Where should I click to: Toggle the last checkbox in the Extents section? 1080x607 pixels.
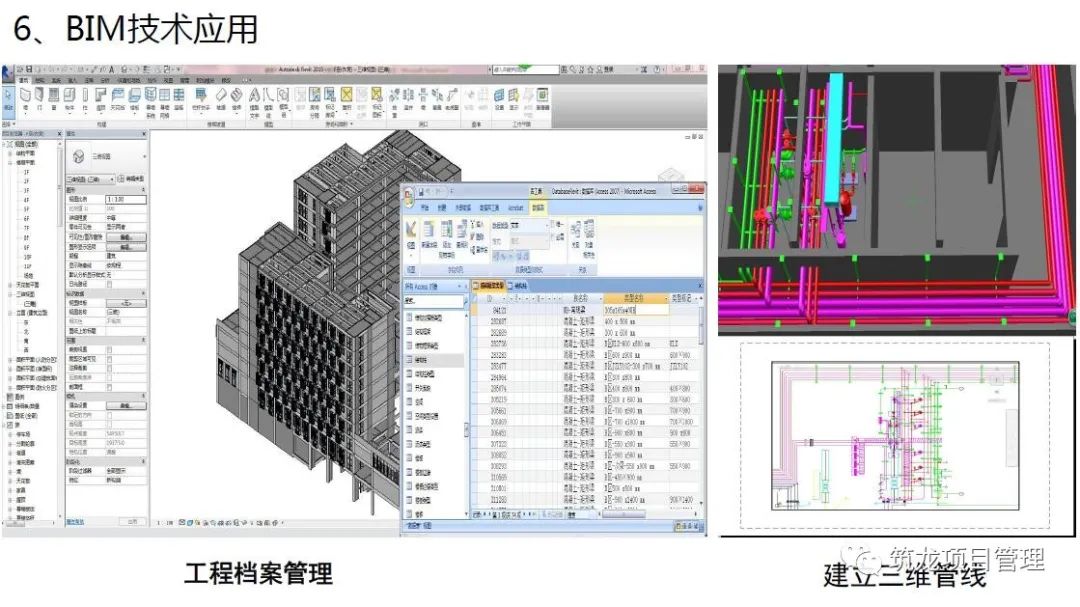click(x=109, y=386)
